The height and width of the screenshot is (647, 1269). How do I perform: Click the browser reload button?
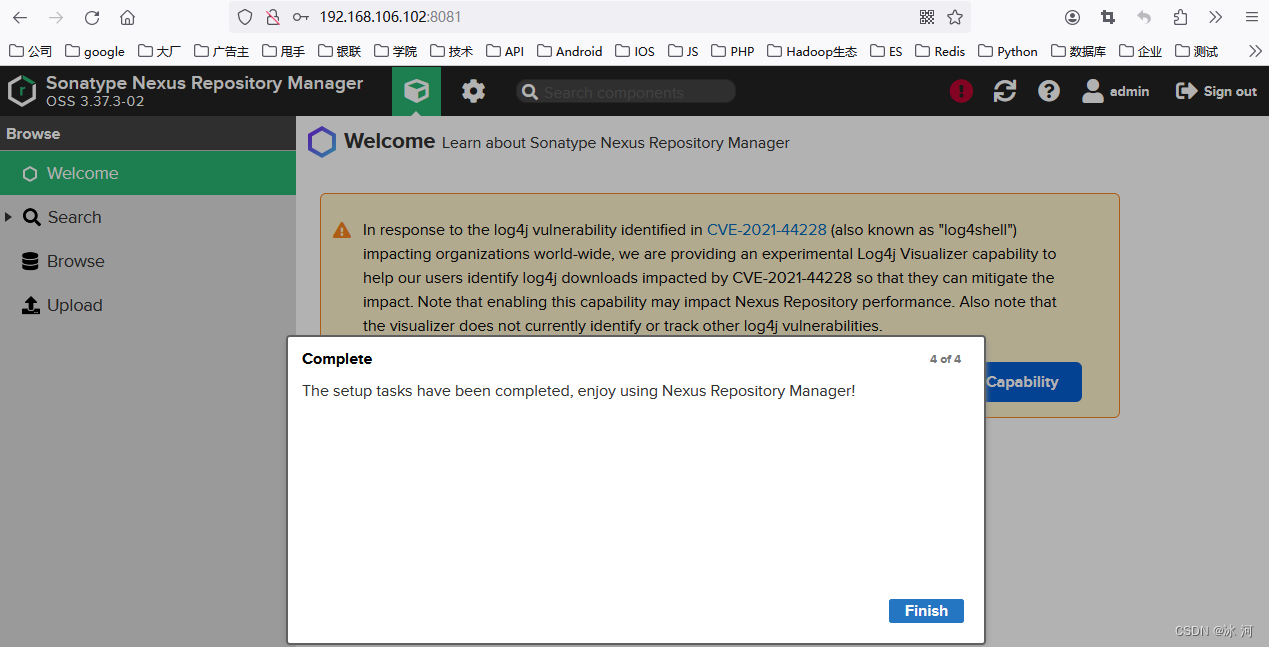92,17
